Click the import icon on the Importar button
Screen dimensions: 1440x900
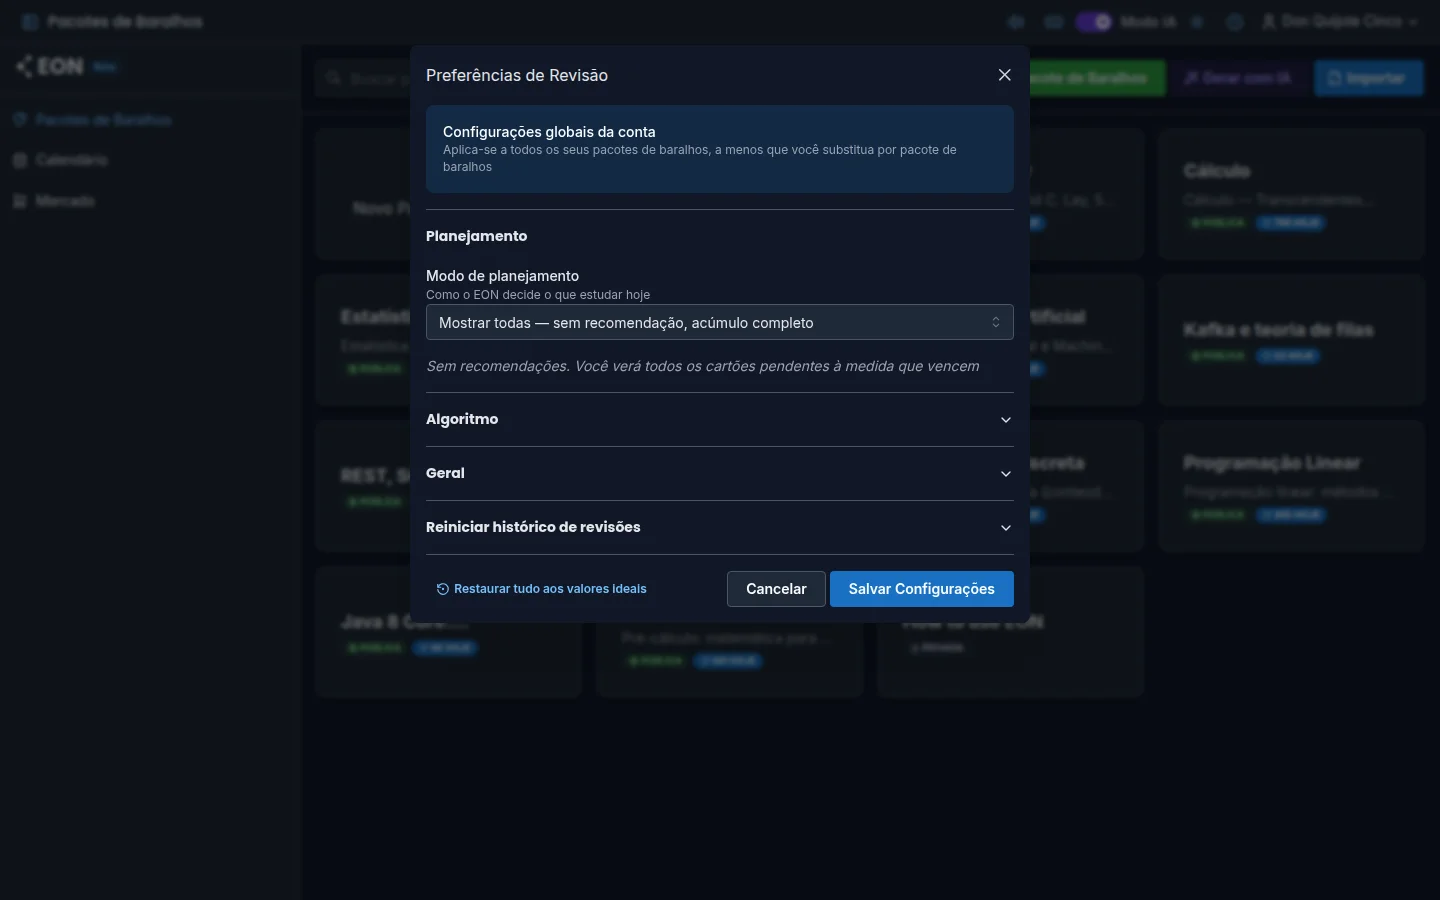[x=1334, y=78]
